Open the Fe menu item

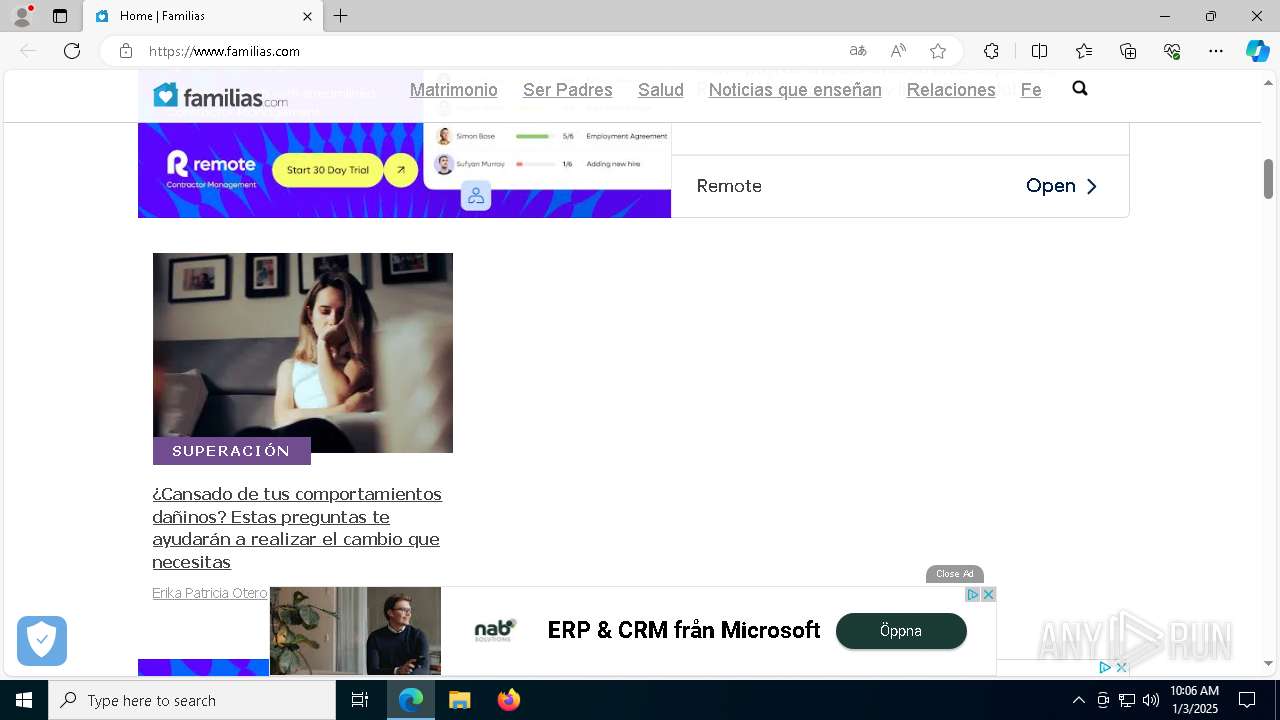(1031, 90)
